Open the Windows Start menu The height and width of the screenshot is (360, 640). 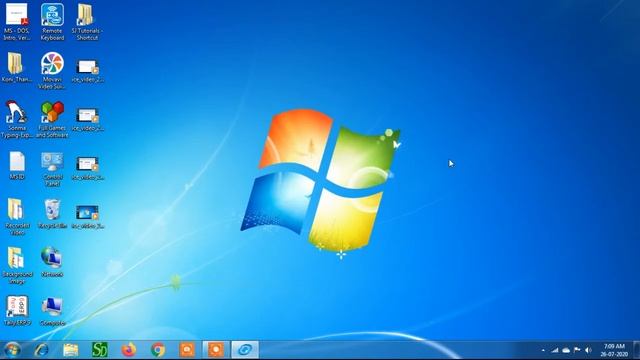[12, 350]
